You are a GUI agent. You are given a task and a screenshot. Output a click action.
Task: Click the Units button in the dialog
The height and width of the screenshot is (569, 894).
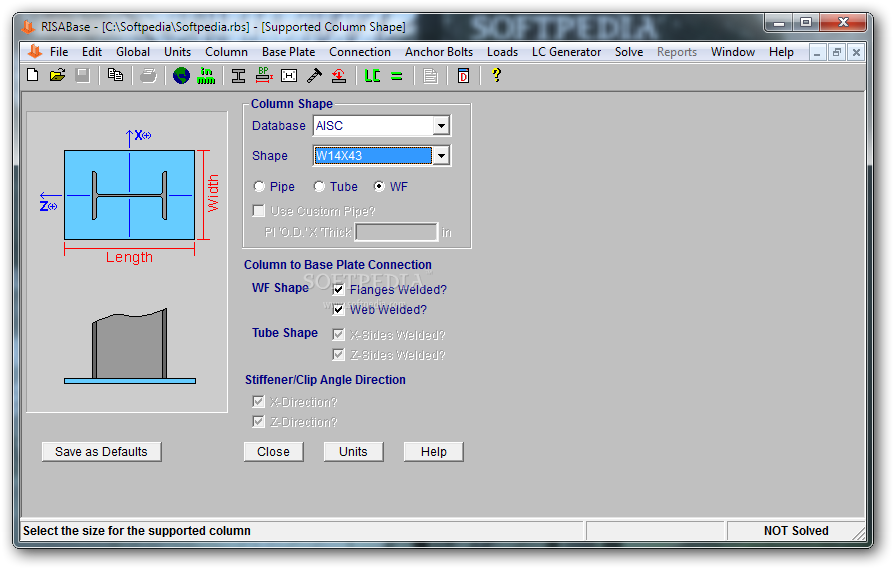click(353, 452)
